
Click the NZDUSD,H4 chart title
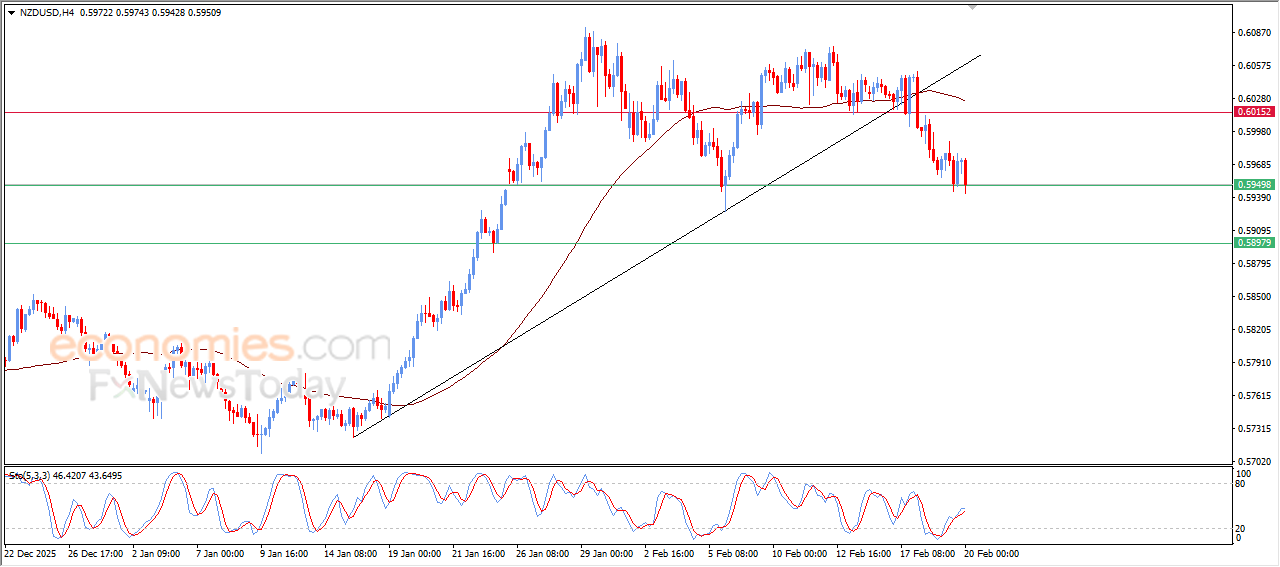point(47,12)
